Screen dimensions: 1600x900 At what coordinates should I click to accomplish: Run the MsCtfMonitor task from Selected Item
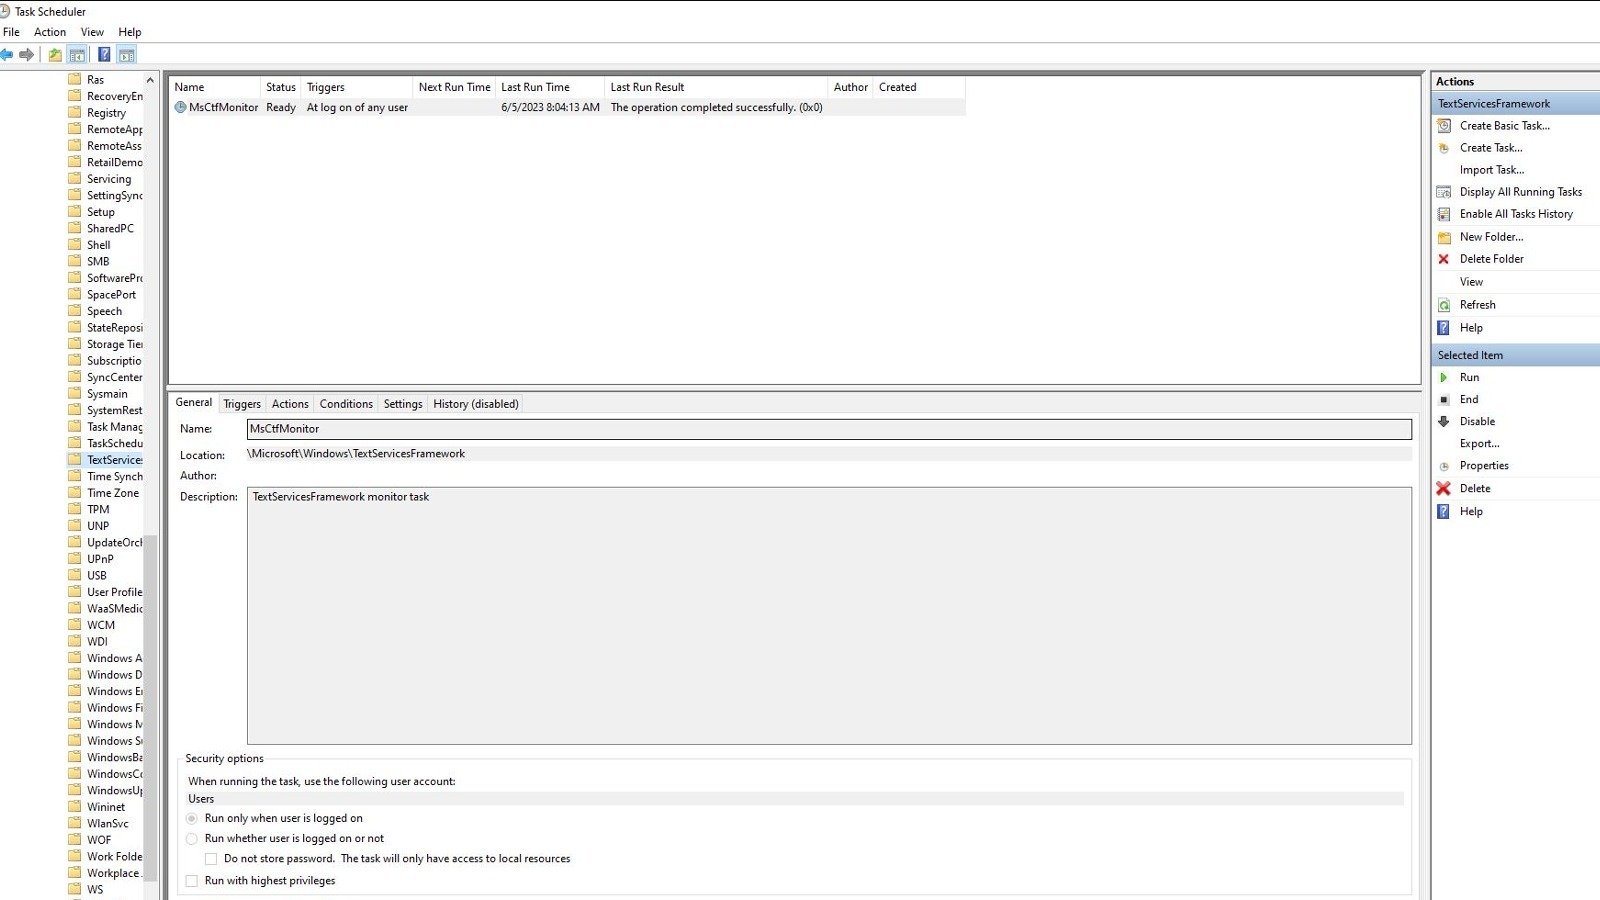pyautogui.click(x=1468, y=377)
